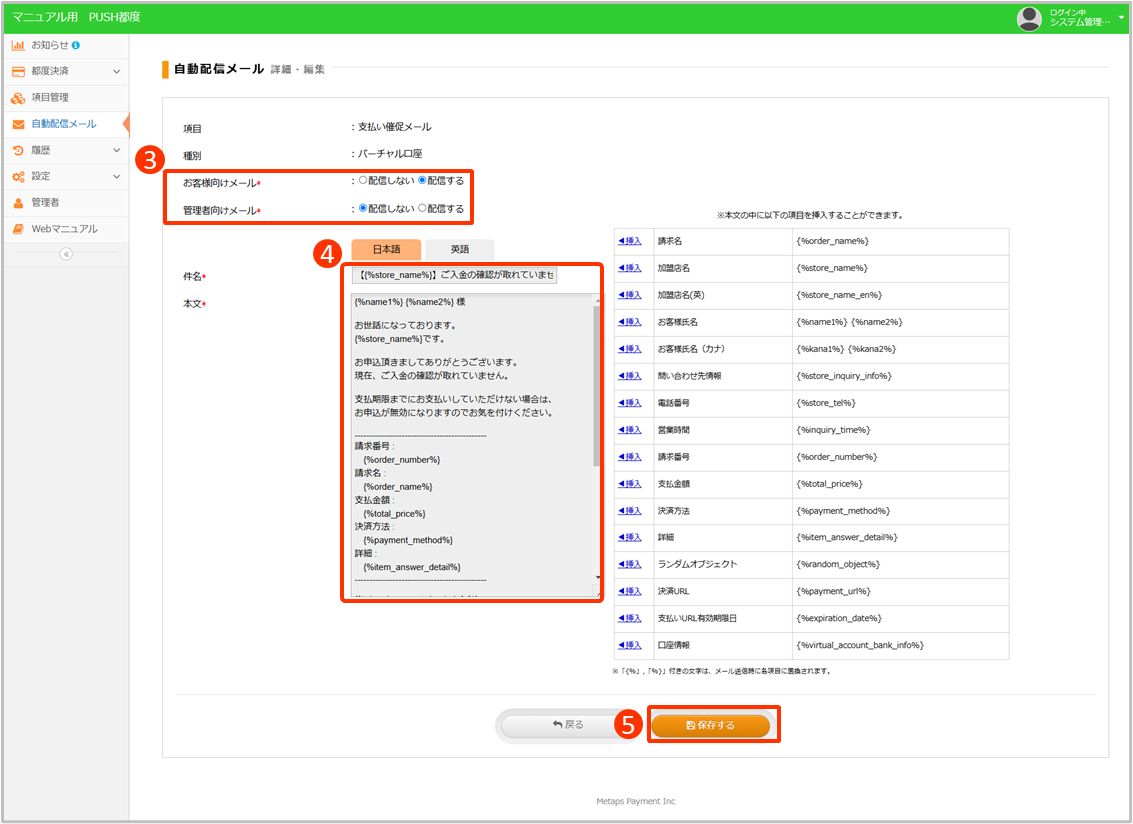The width and height of the screenshot is (1133, 824).
Task: Switch to the 日本語 tab
Action: pyautogui.click(x=386, y=250)
